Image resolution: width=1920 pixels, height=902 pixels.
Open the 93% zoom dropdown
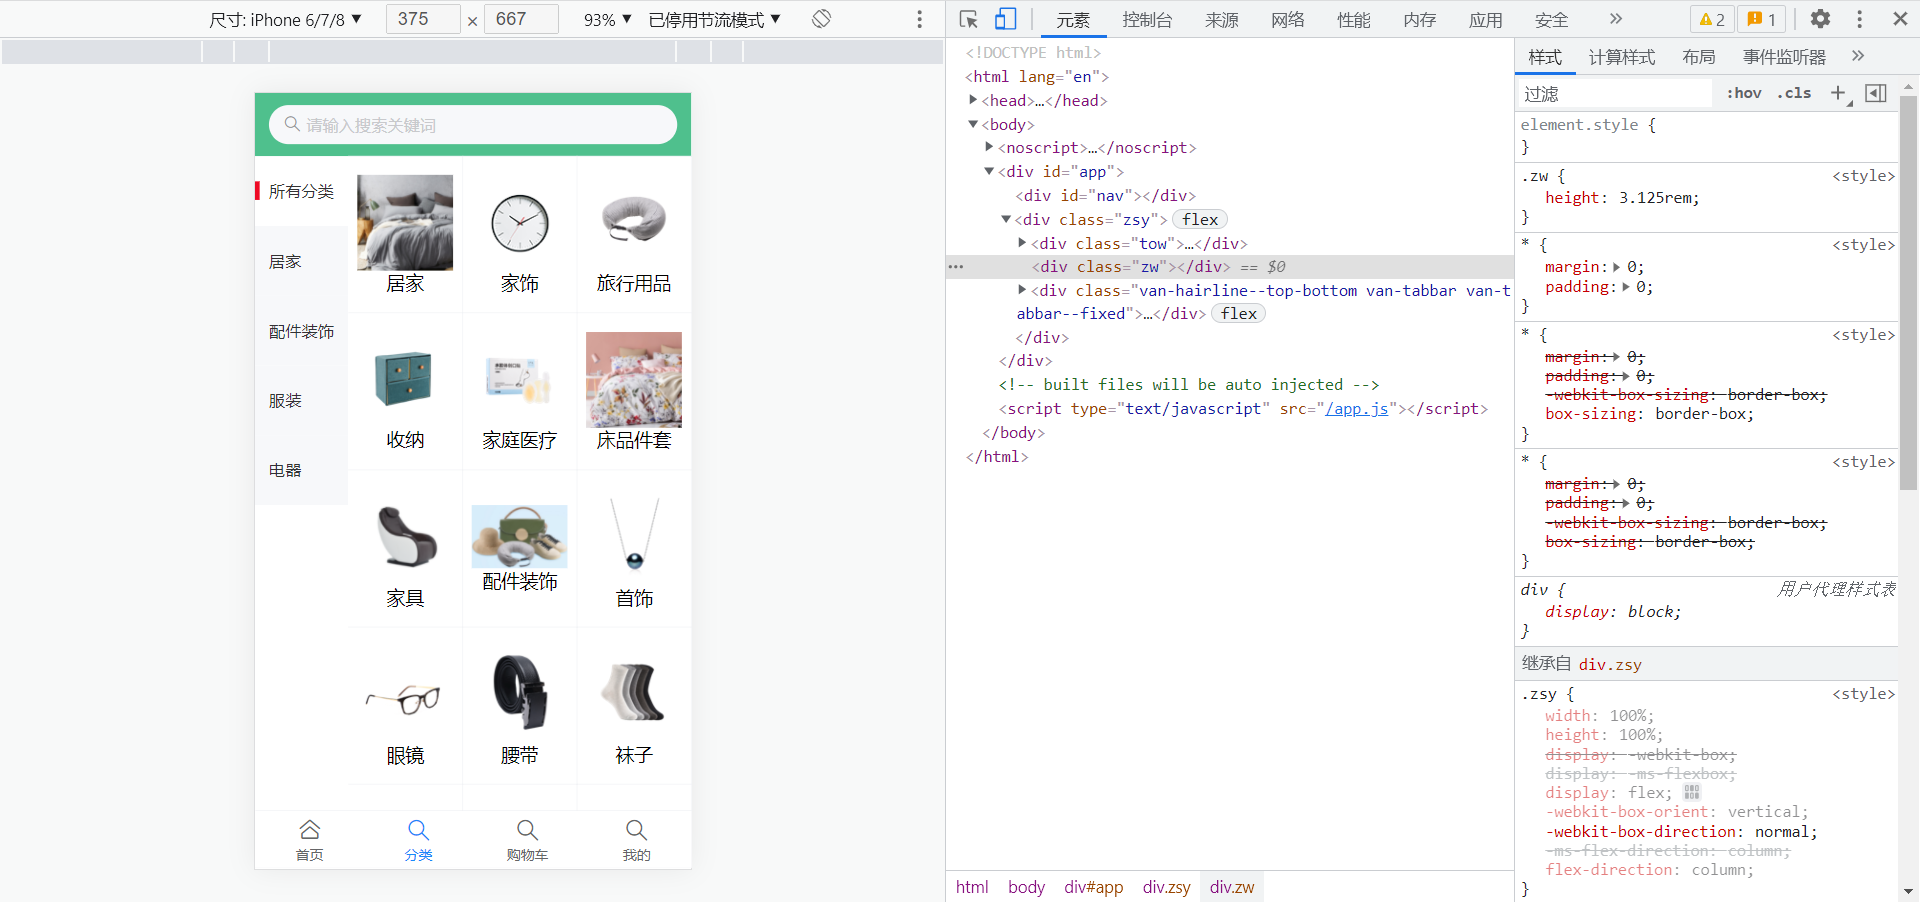point(608,19)
